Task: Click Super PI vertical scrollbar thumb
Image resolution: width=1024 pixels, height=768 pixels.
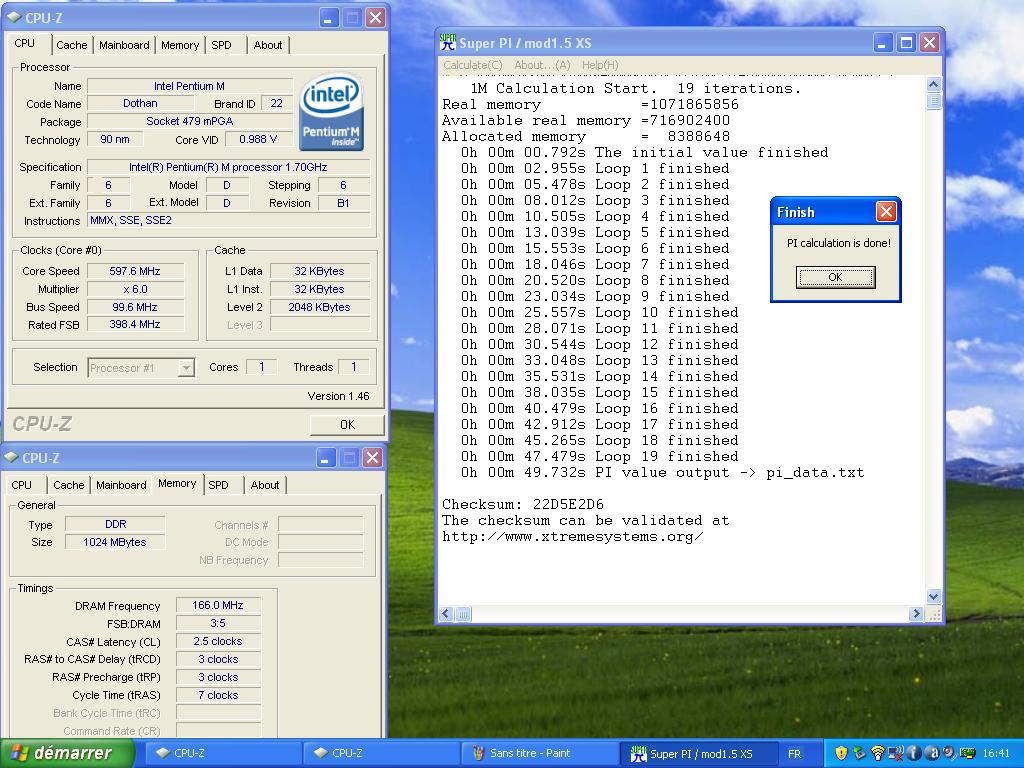Action: [x=934, y=101]
